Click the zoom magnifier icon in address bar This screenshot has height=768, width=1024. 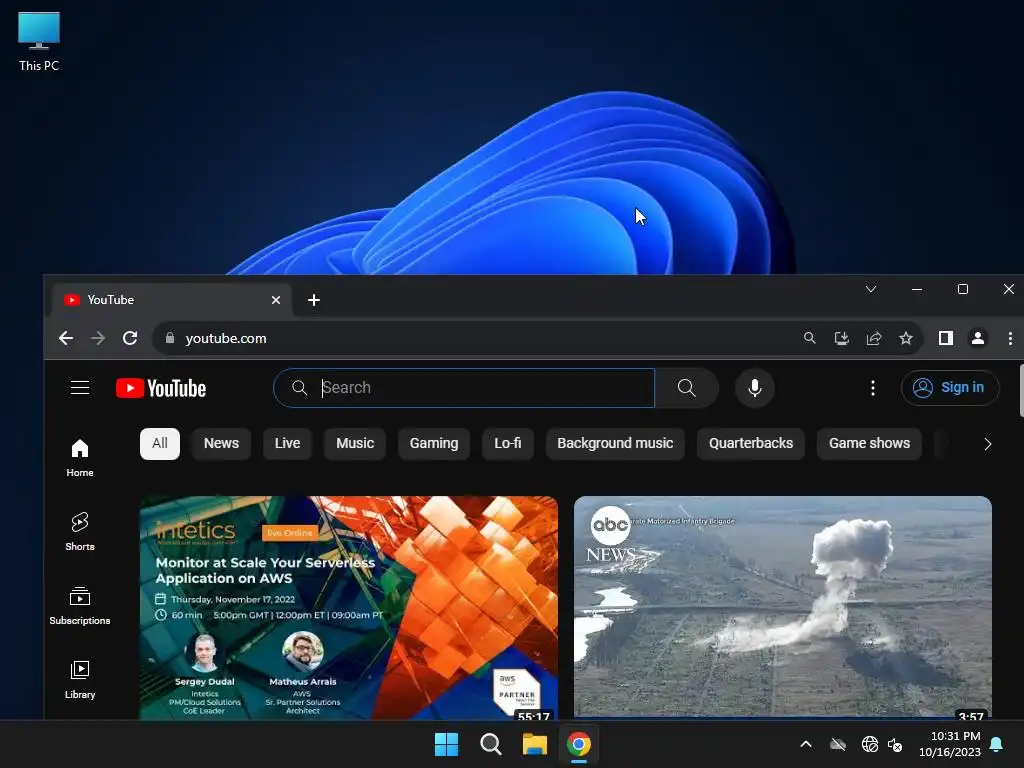point(809,338)
